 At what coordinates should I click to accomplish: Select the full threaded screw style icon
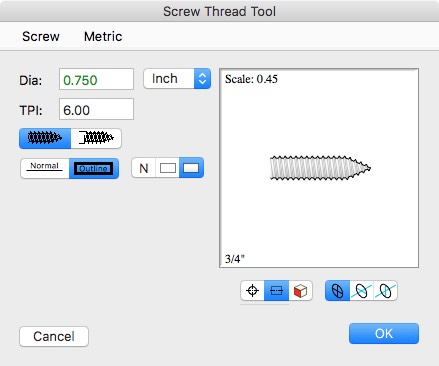[x=45, y=138]
